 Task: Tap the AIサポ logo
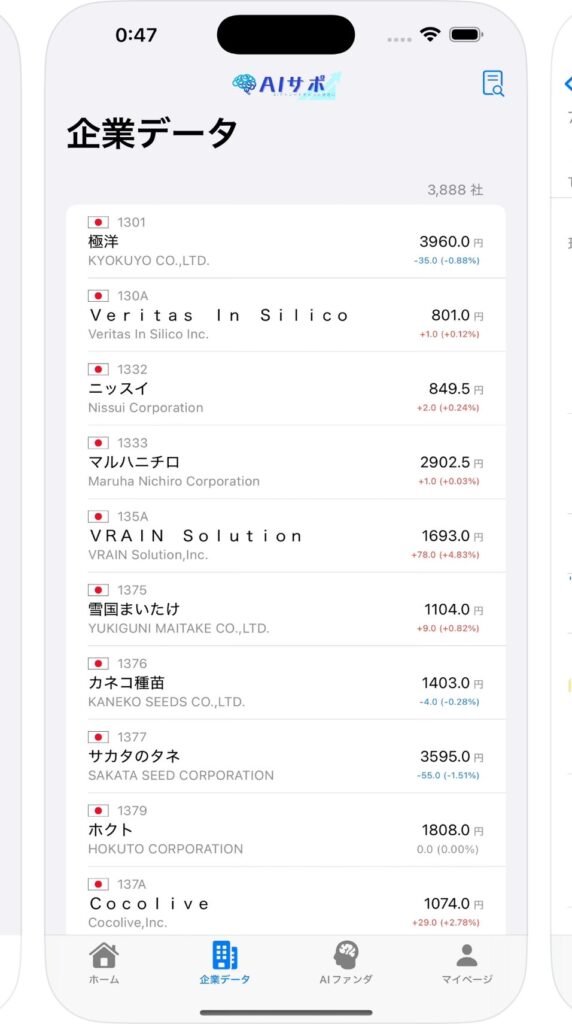286,86
